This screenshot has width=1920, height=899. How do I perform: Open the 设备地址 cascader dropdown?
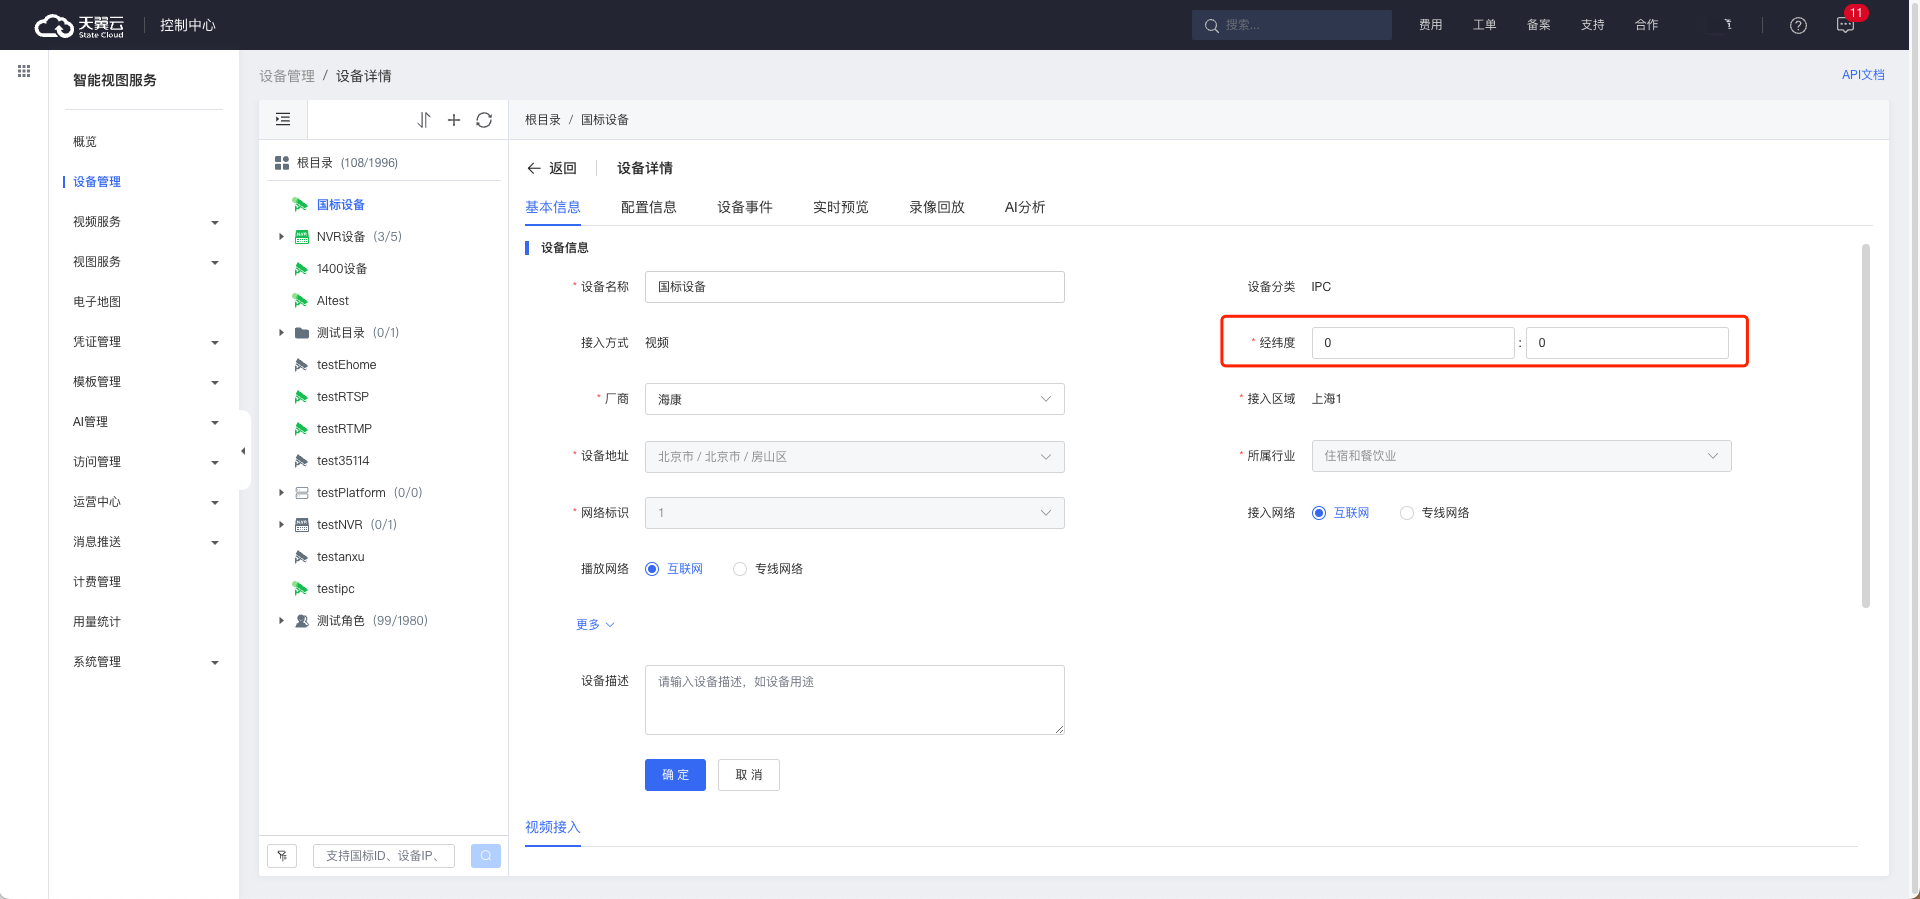click(x=855, y=457)
